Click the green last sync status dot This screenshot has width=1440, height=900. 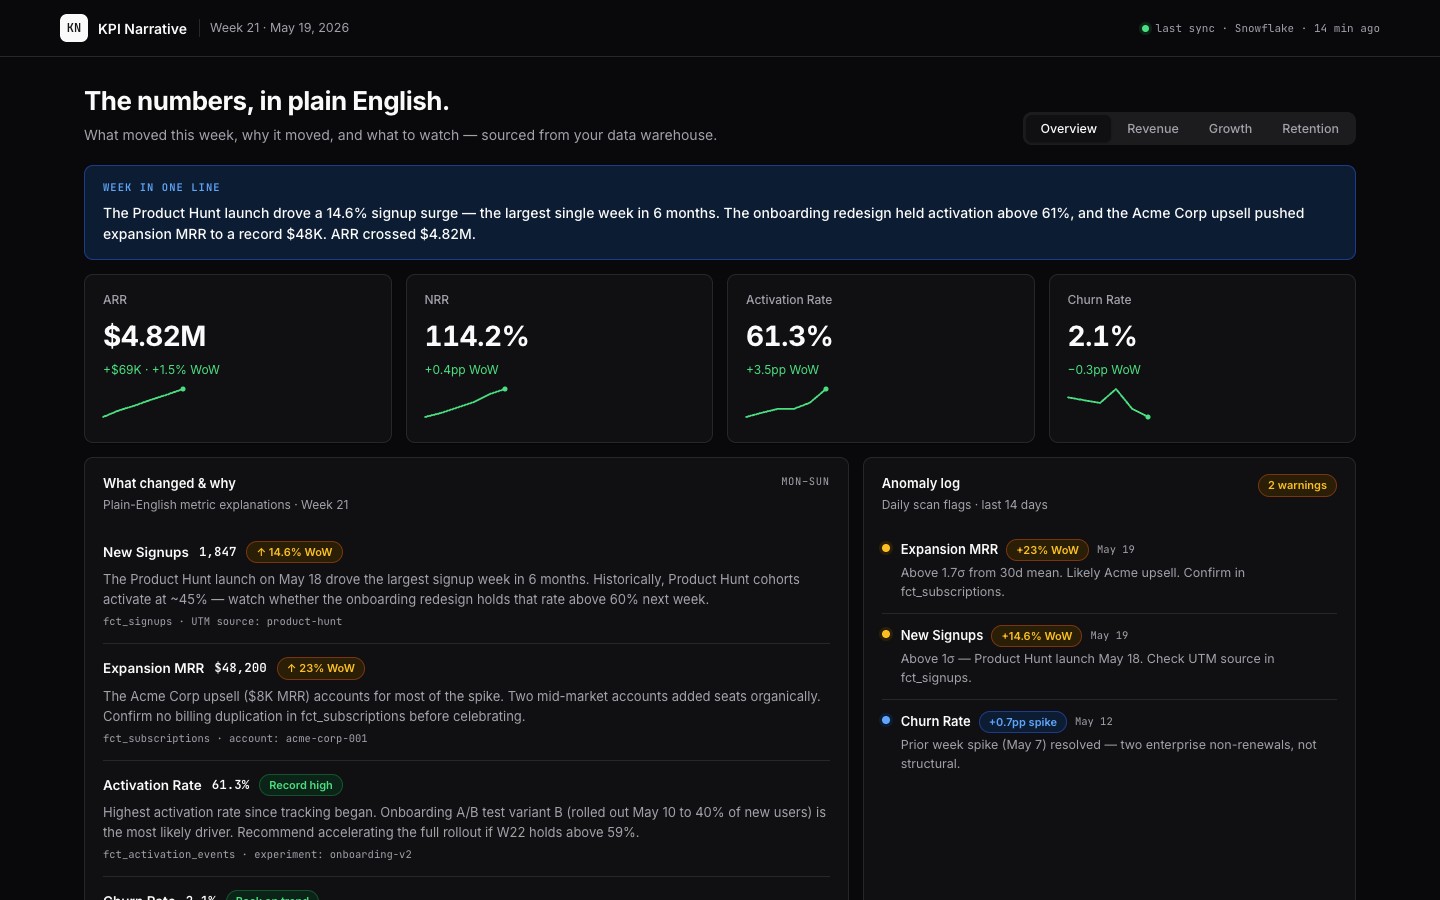coord(1145,28)
